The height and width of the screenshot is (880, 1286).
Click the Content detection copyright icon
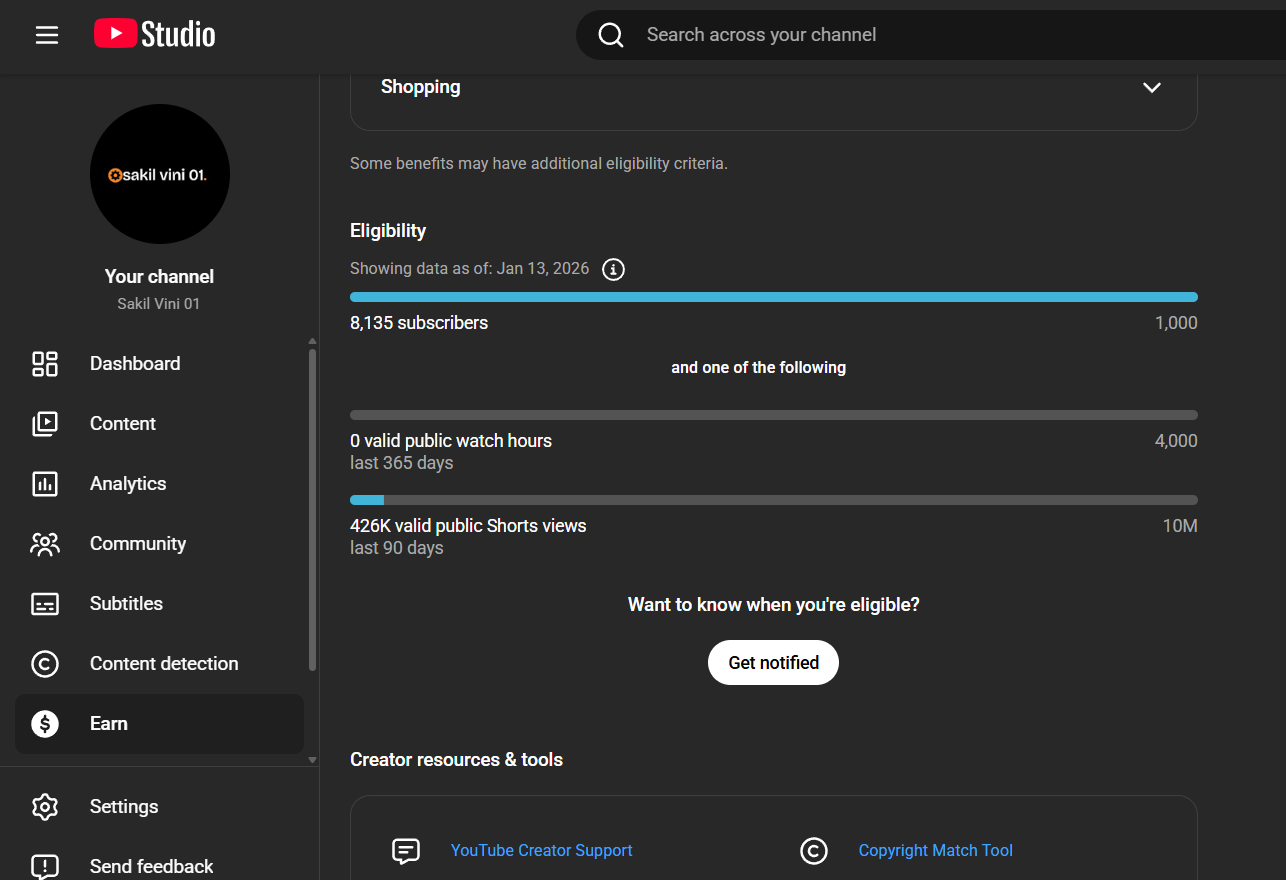[45, 664]
